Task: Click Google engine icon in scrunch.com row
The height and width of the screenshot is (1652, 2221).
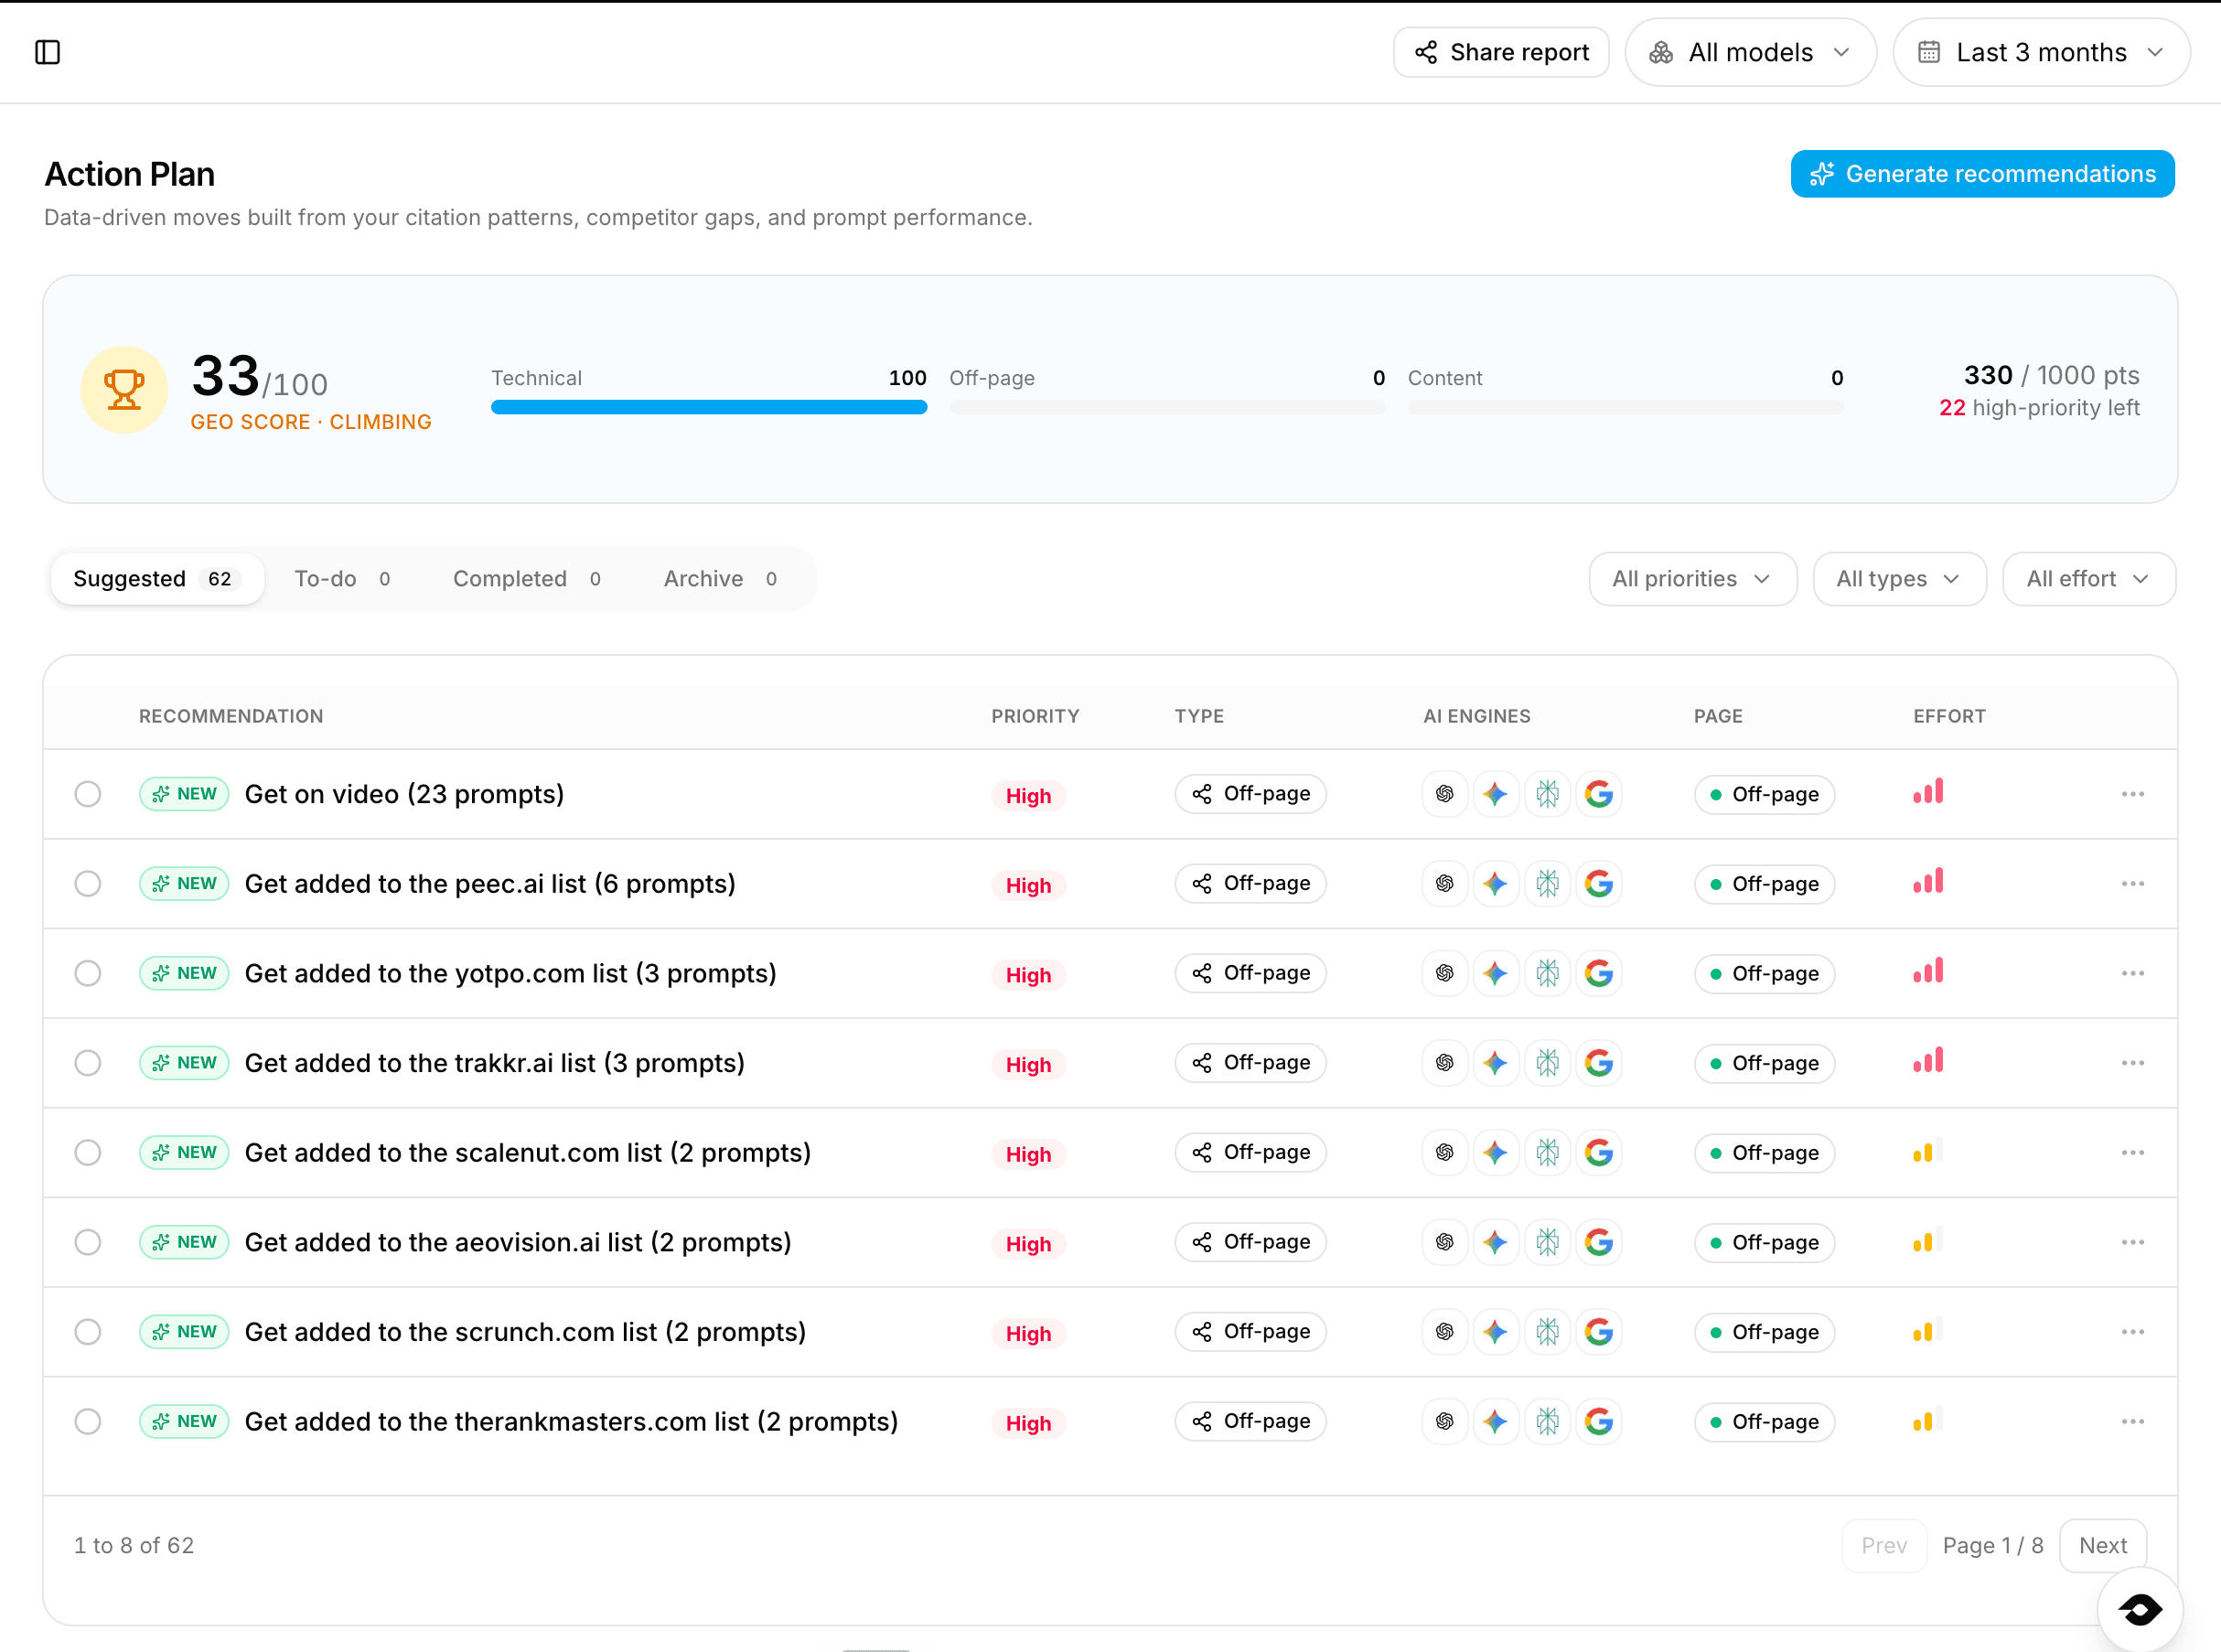Action: click(x=1599, y=1332)
